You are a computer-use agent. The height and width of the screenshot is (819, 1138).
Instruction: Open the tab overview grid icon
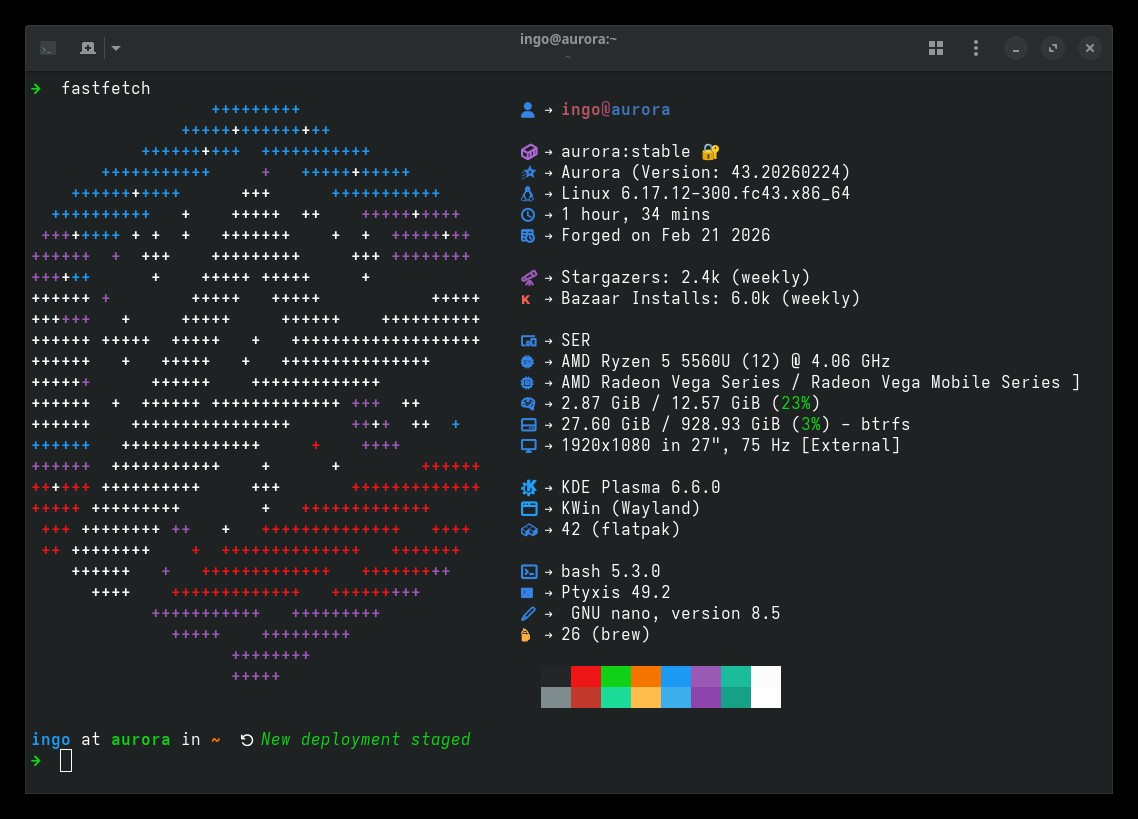pos(936,48)
